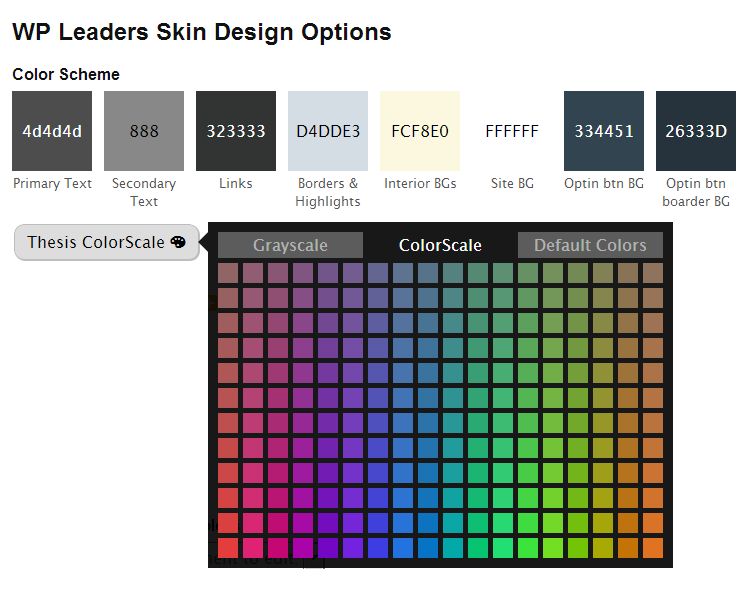Click the FFFFFF Site BG swatch
The width and height of the screenshot is (750, 597).
pyautogui.click(x=512, y=131)
